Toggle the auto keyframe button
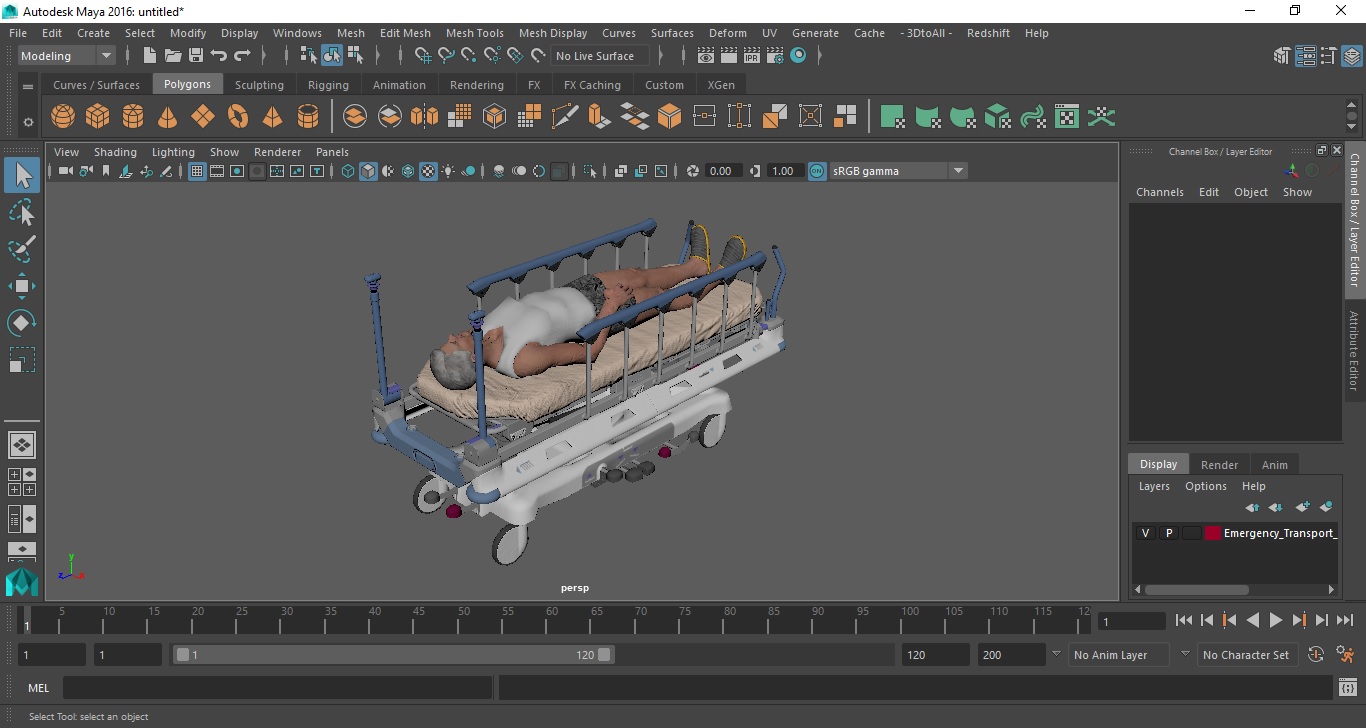Viewport: 1366px width, 728px height. (x=1316, y=655)
